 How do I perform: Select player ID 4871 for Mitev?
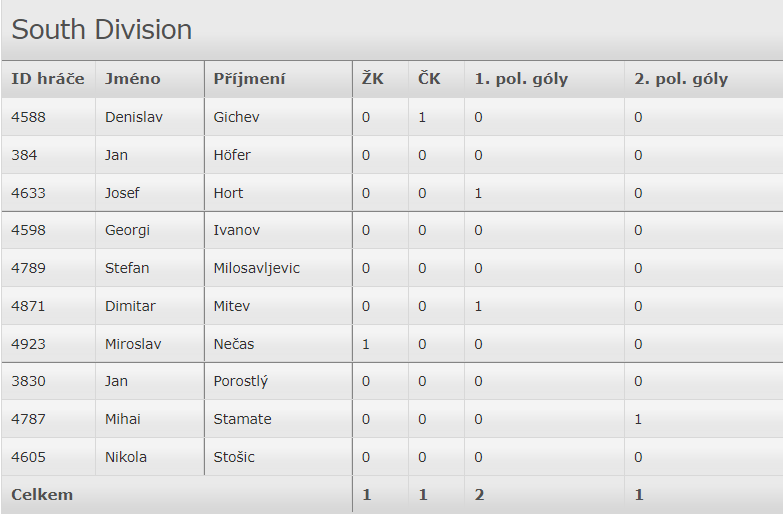pos(29,306)
